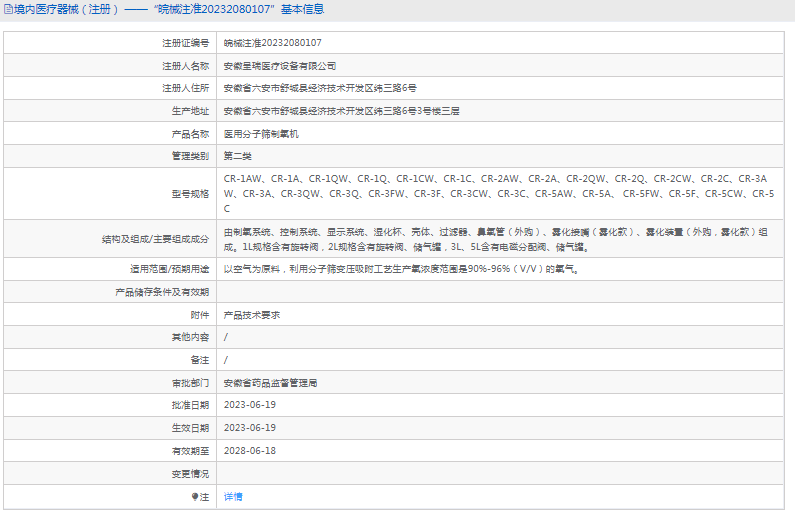Click the 产品名称 label
Viewport: 795px width, 517px height.
[190, 134]
